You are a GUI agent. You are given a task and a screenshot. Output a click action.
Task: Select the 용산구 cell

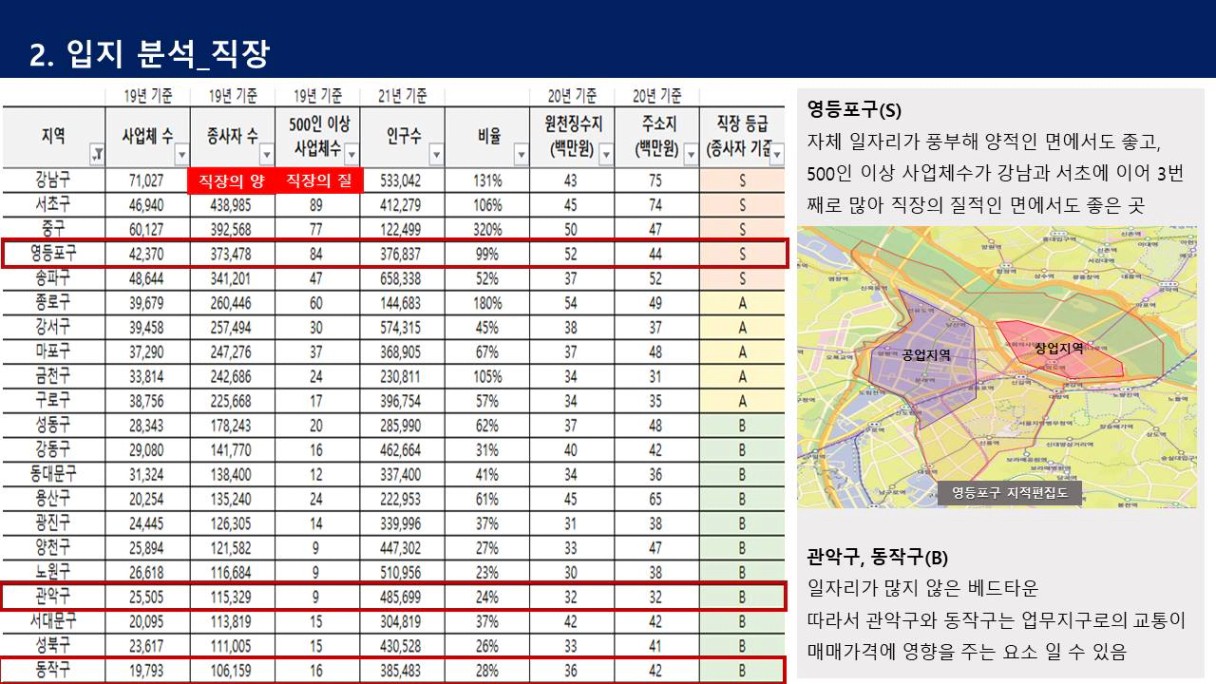(52, 498)
